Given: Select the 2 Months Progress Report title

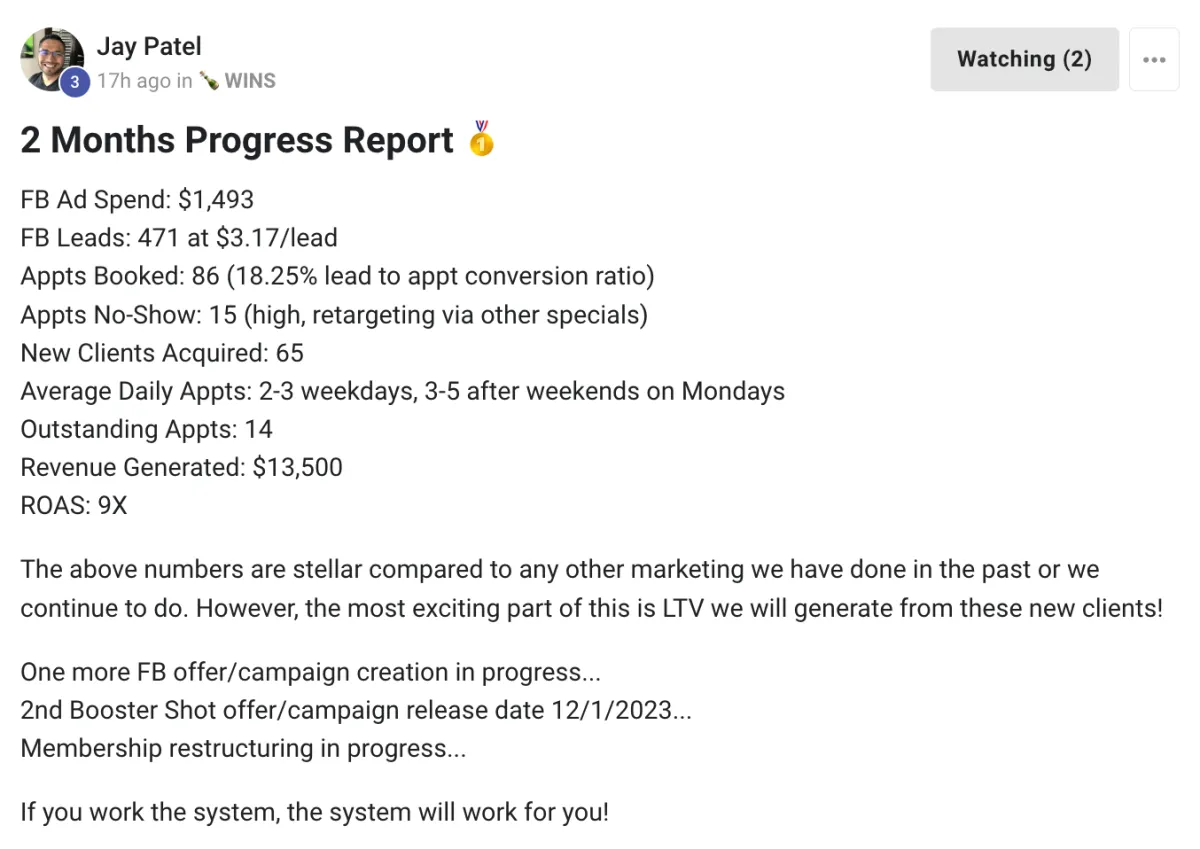Looking at the screenshot, I should (237, 140).
